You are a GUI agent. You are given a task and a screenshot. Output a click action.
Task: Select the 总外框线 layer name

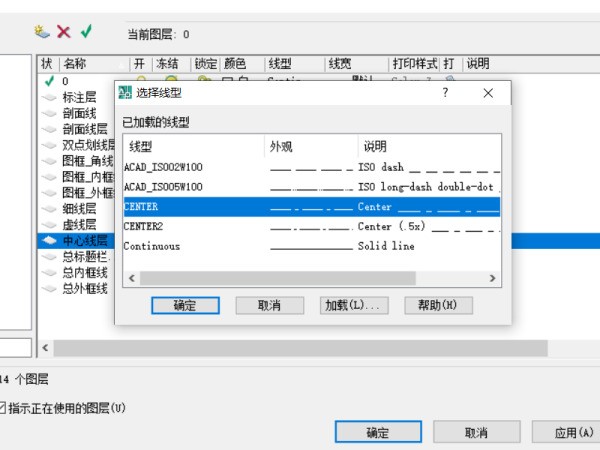pos(85,289)
